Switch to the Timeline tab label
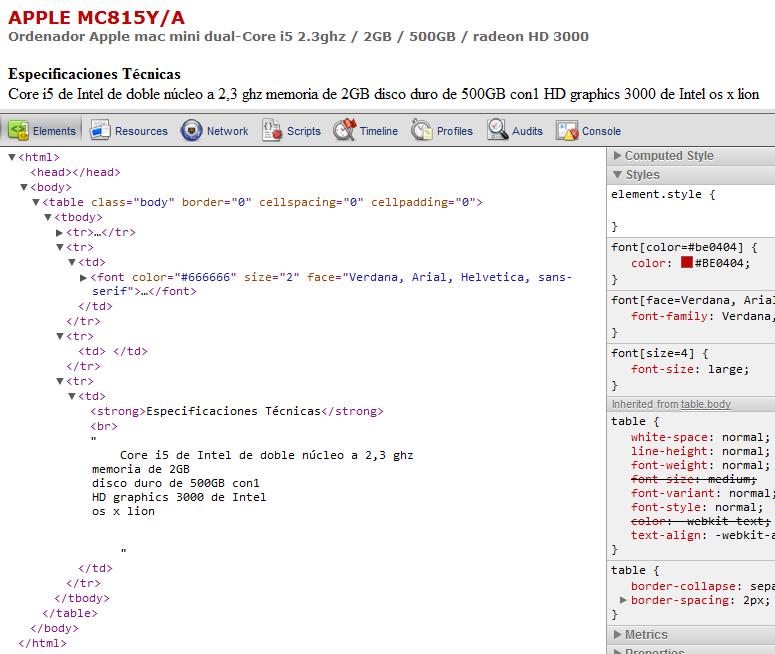775x654 pixels. [379, 131]
